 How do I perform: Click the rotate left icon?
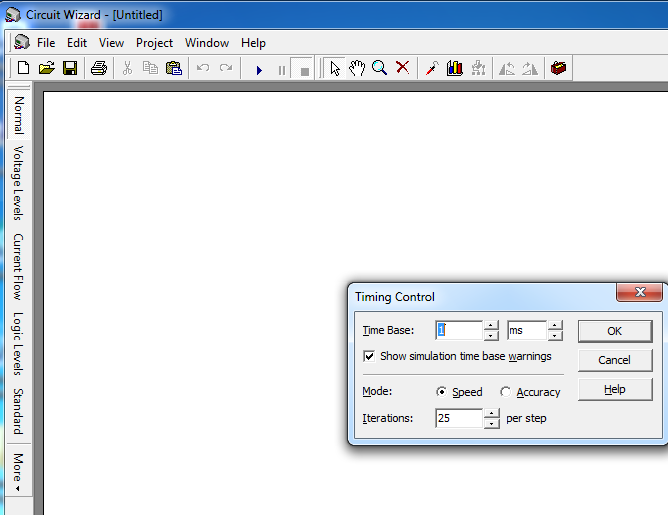[507, 68]
